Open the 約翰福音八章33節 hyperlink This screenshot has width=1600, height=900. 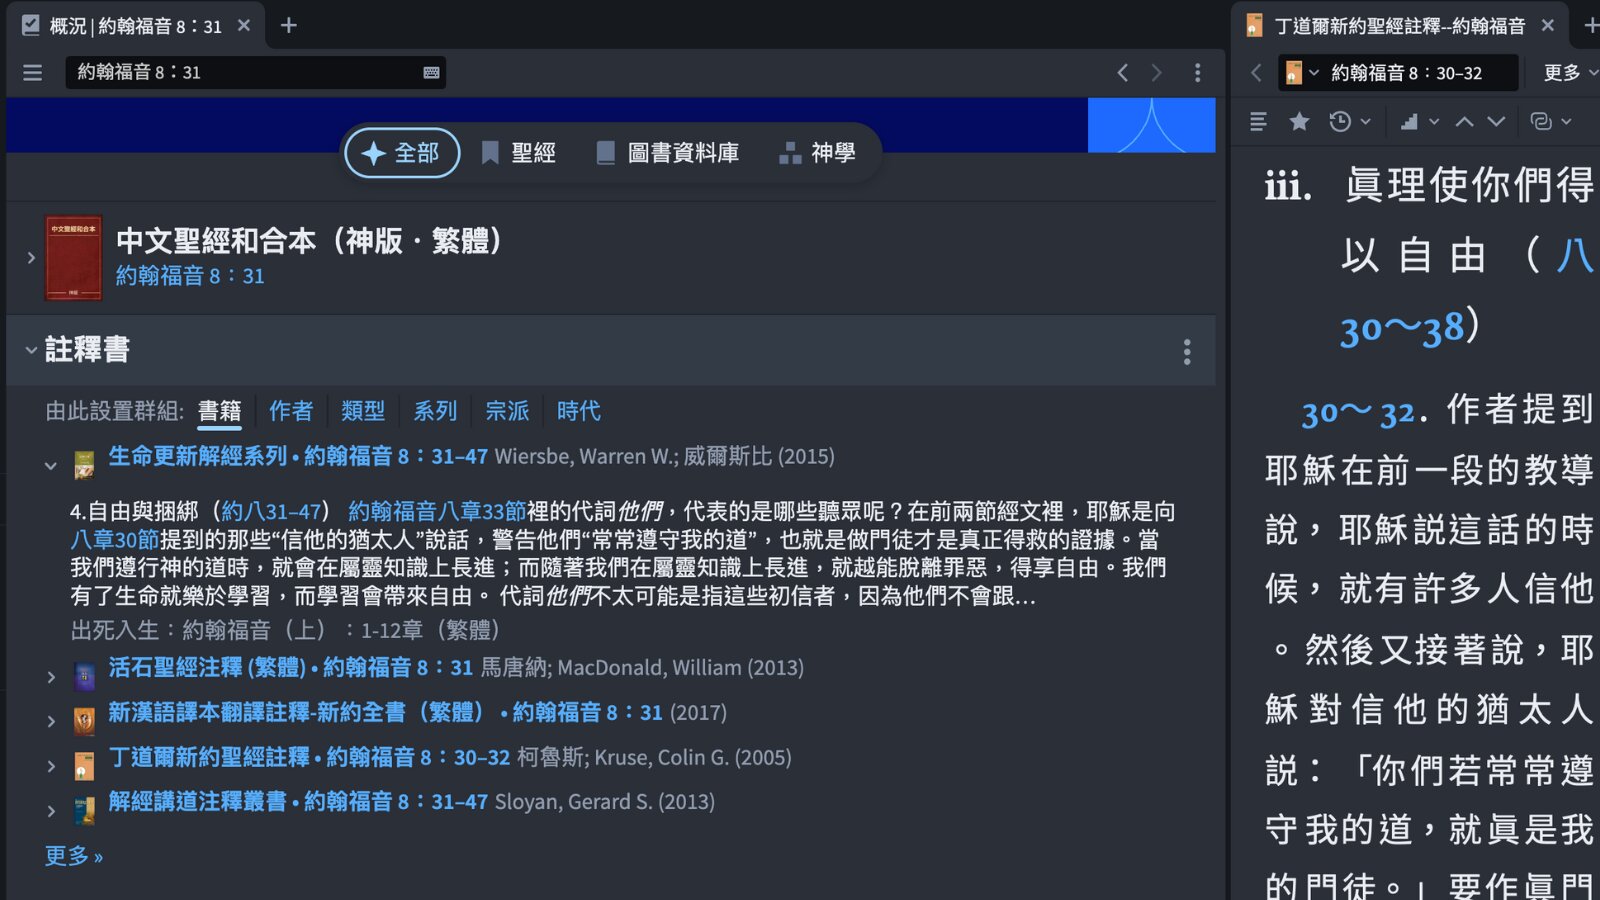pos(438,511)
